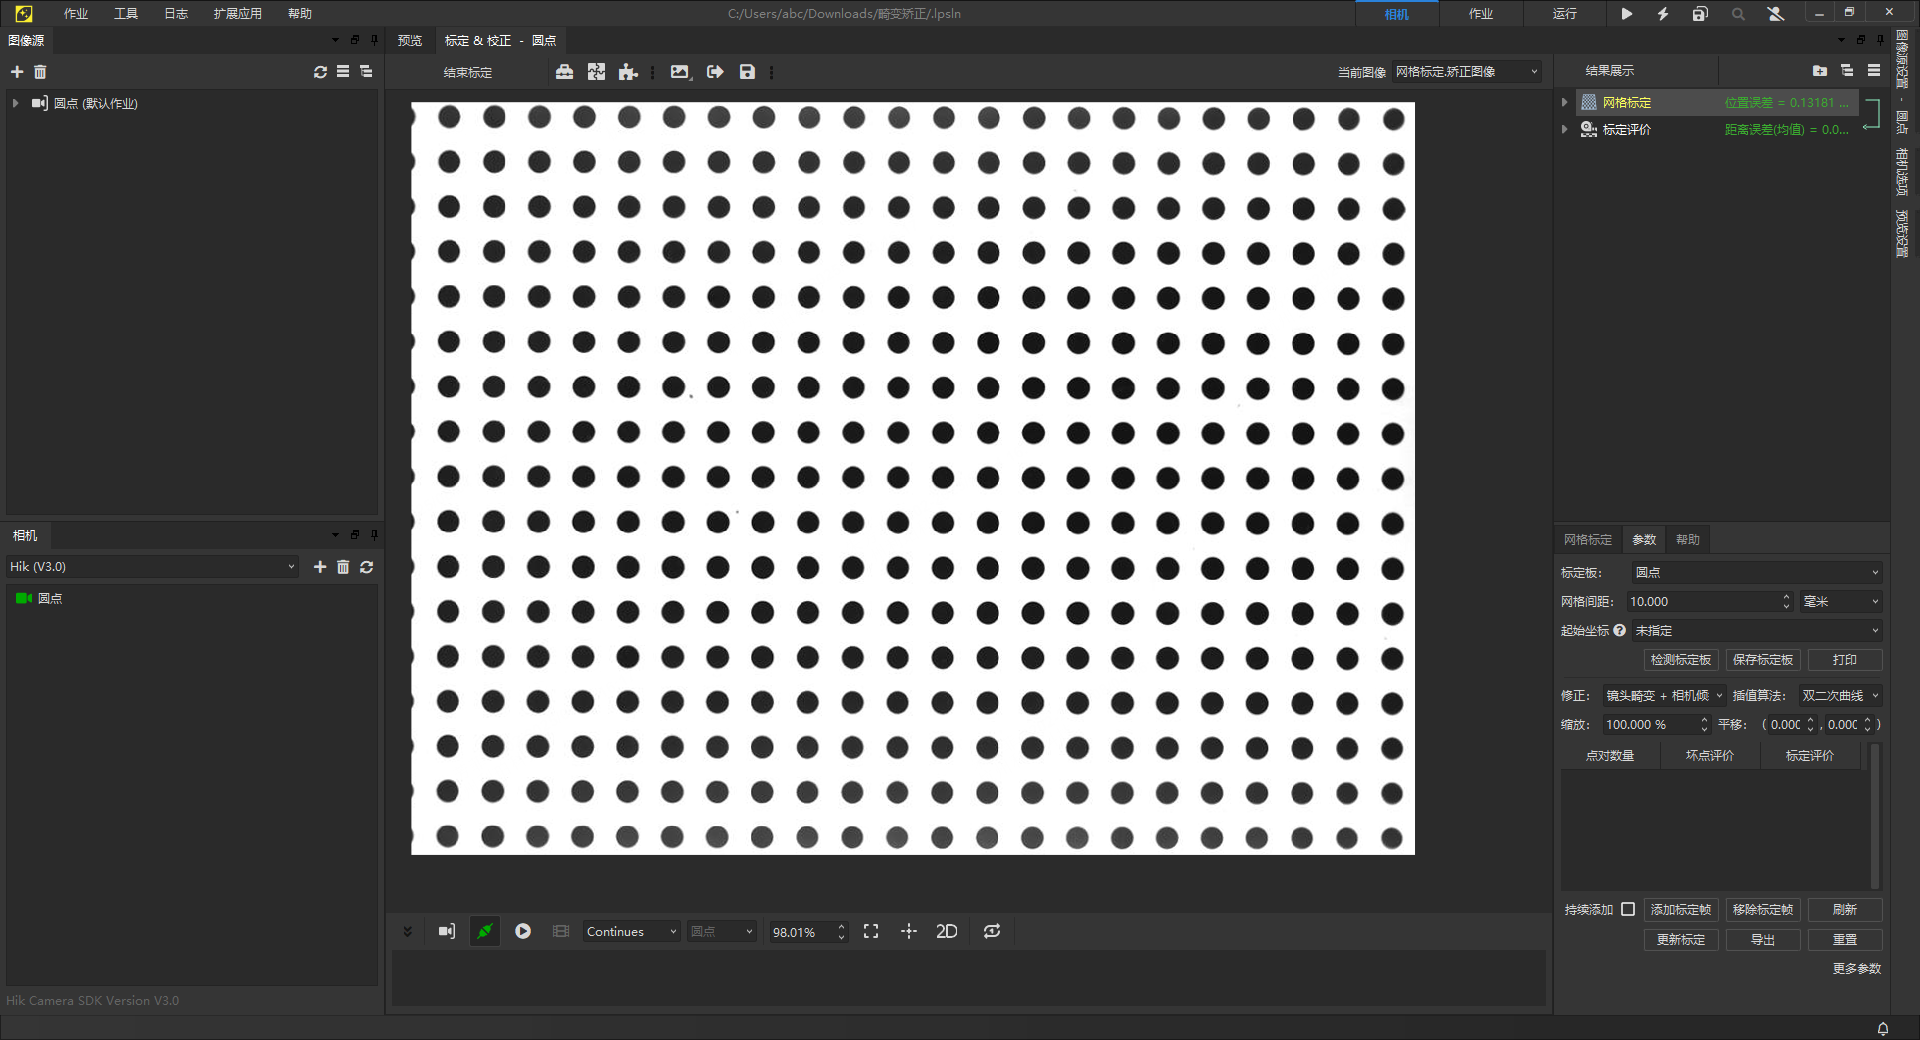Image resolution: width=1920 pixels, height=1040 pixels.
Task: Toggle the crosshair center display
Action: (x=908, y=931)
